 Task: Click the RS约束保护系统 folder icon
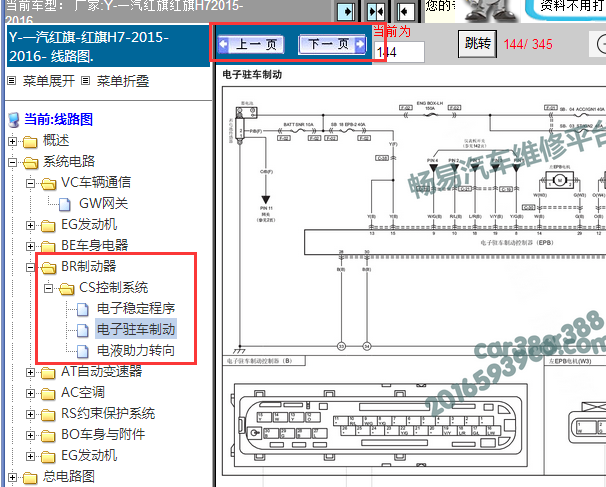coord(48,415)
